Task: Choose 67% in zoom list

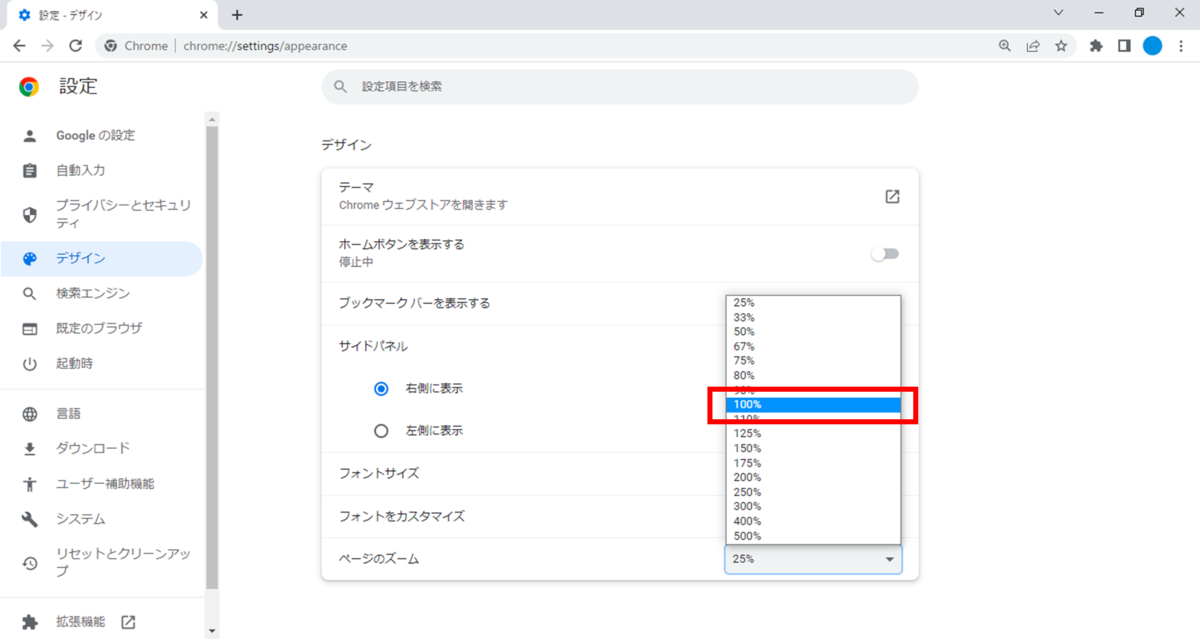Action: (813, 346)
